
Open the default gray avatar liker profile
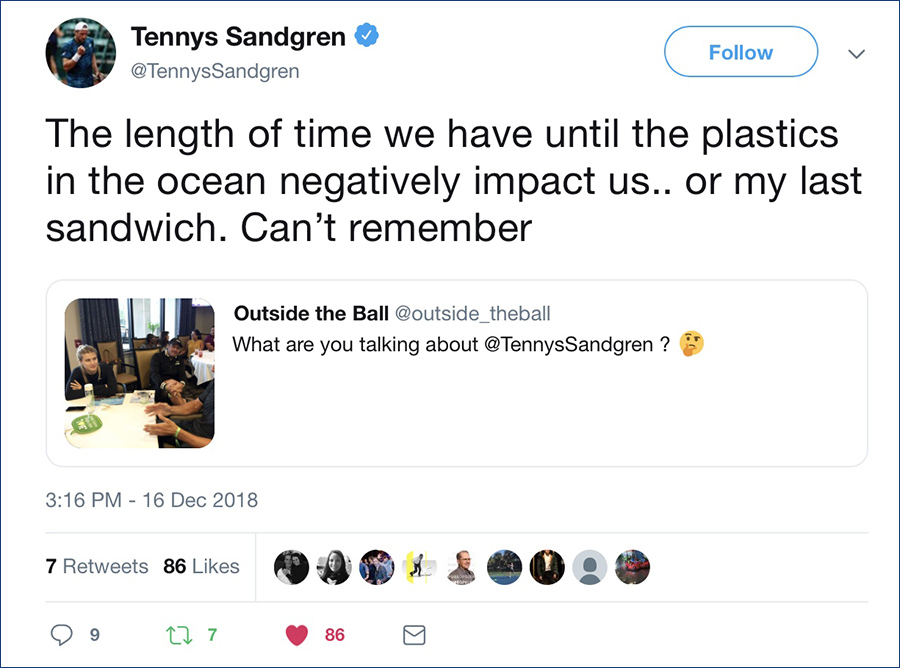click(589, 567)
